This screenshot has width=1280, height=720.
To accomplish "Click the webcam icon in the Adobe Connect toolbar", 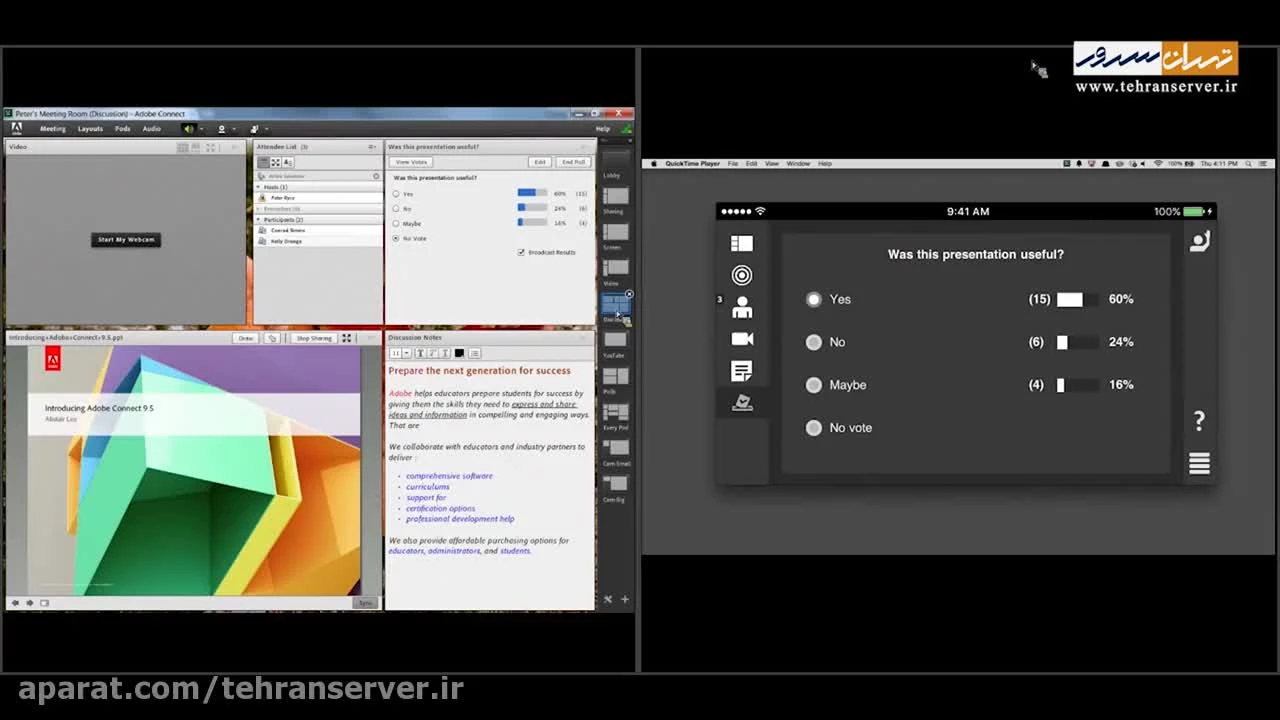I will click(221, 128).
